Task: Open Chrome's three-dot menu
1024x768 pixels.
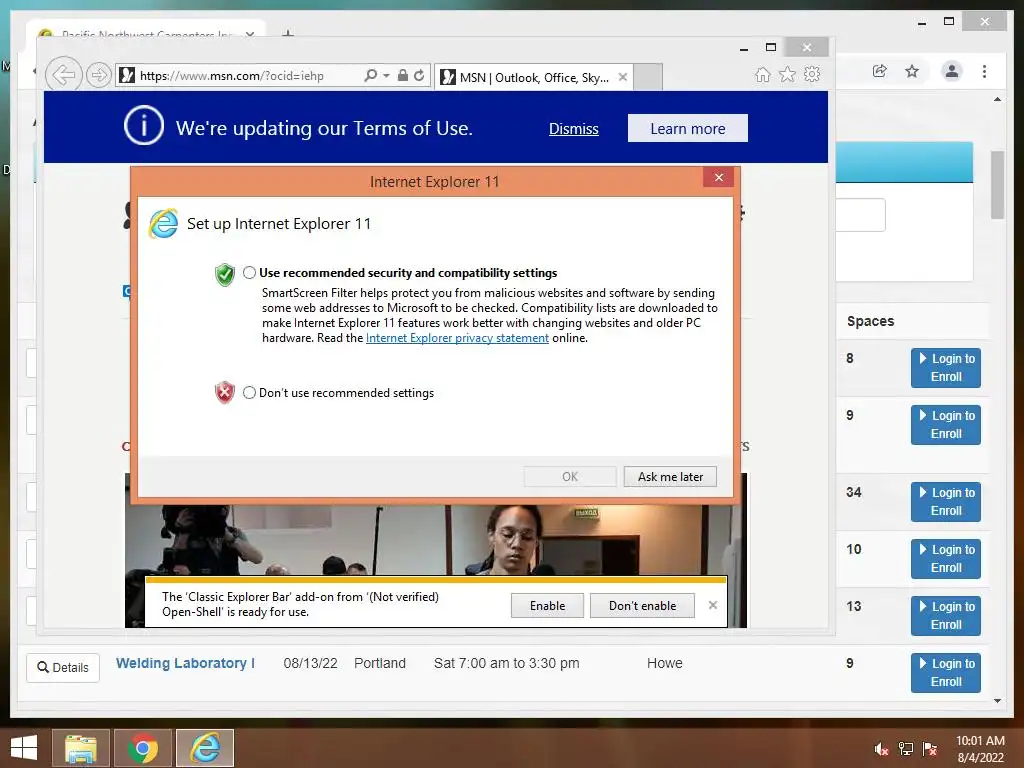Action: (984, 71)
